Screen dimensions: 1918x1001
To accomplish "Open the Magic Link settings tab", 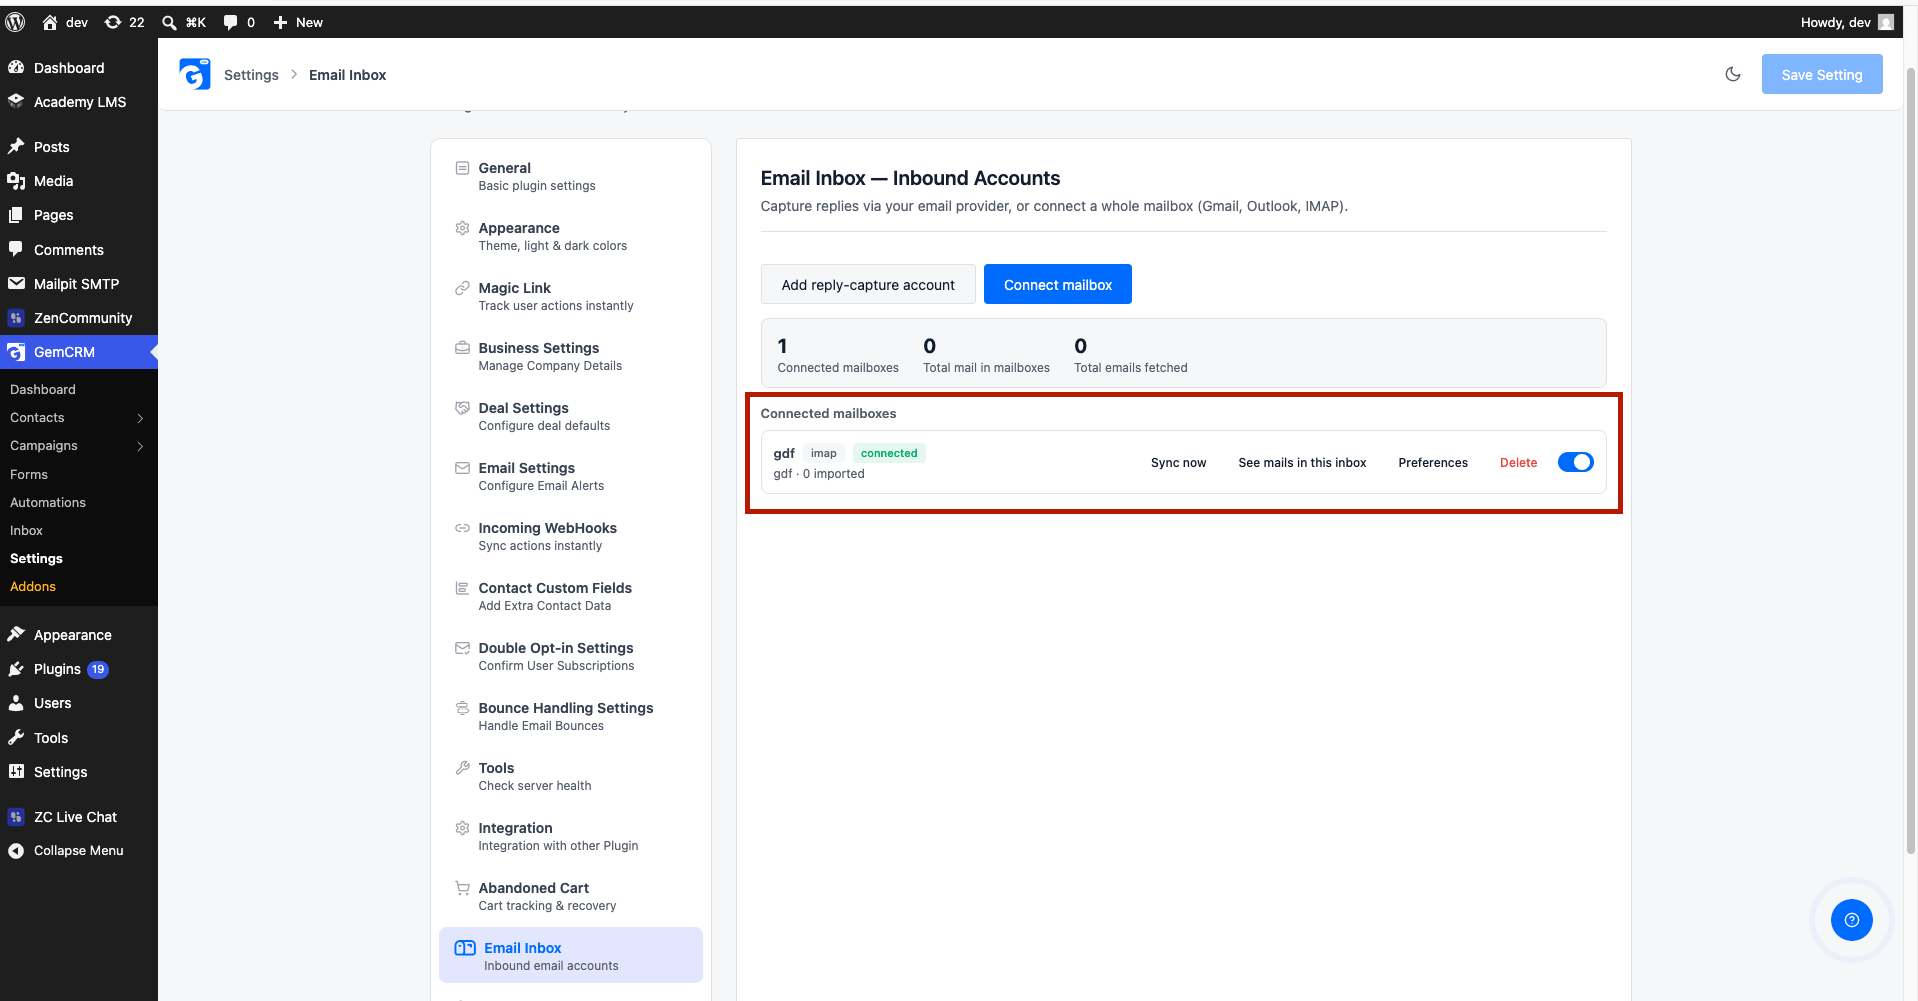I will [570, 296].
